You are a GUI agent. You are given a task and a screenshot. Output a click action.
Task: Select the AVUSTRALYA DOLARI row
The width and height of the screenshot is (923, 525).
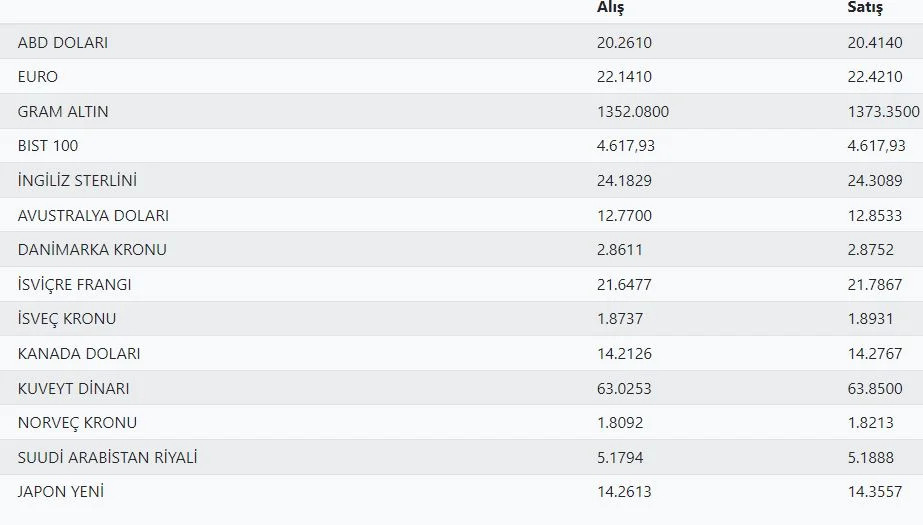(93, 216)
